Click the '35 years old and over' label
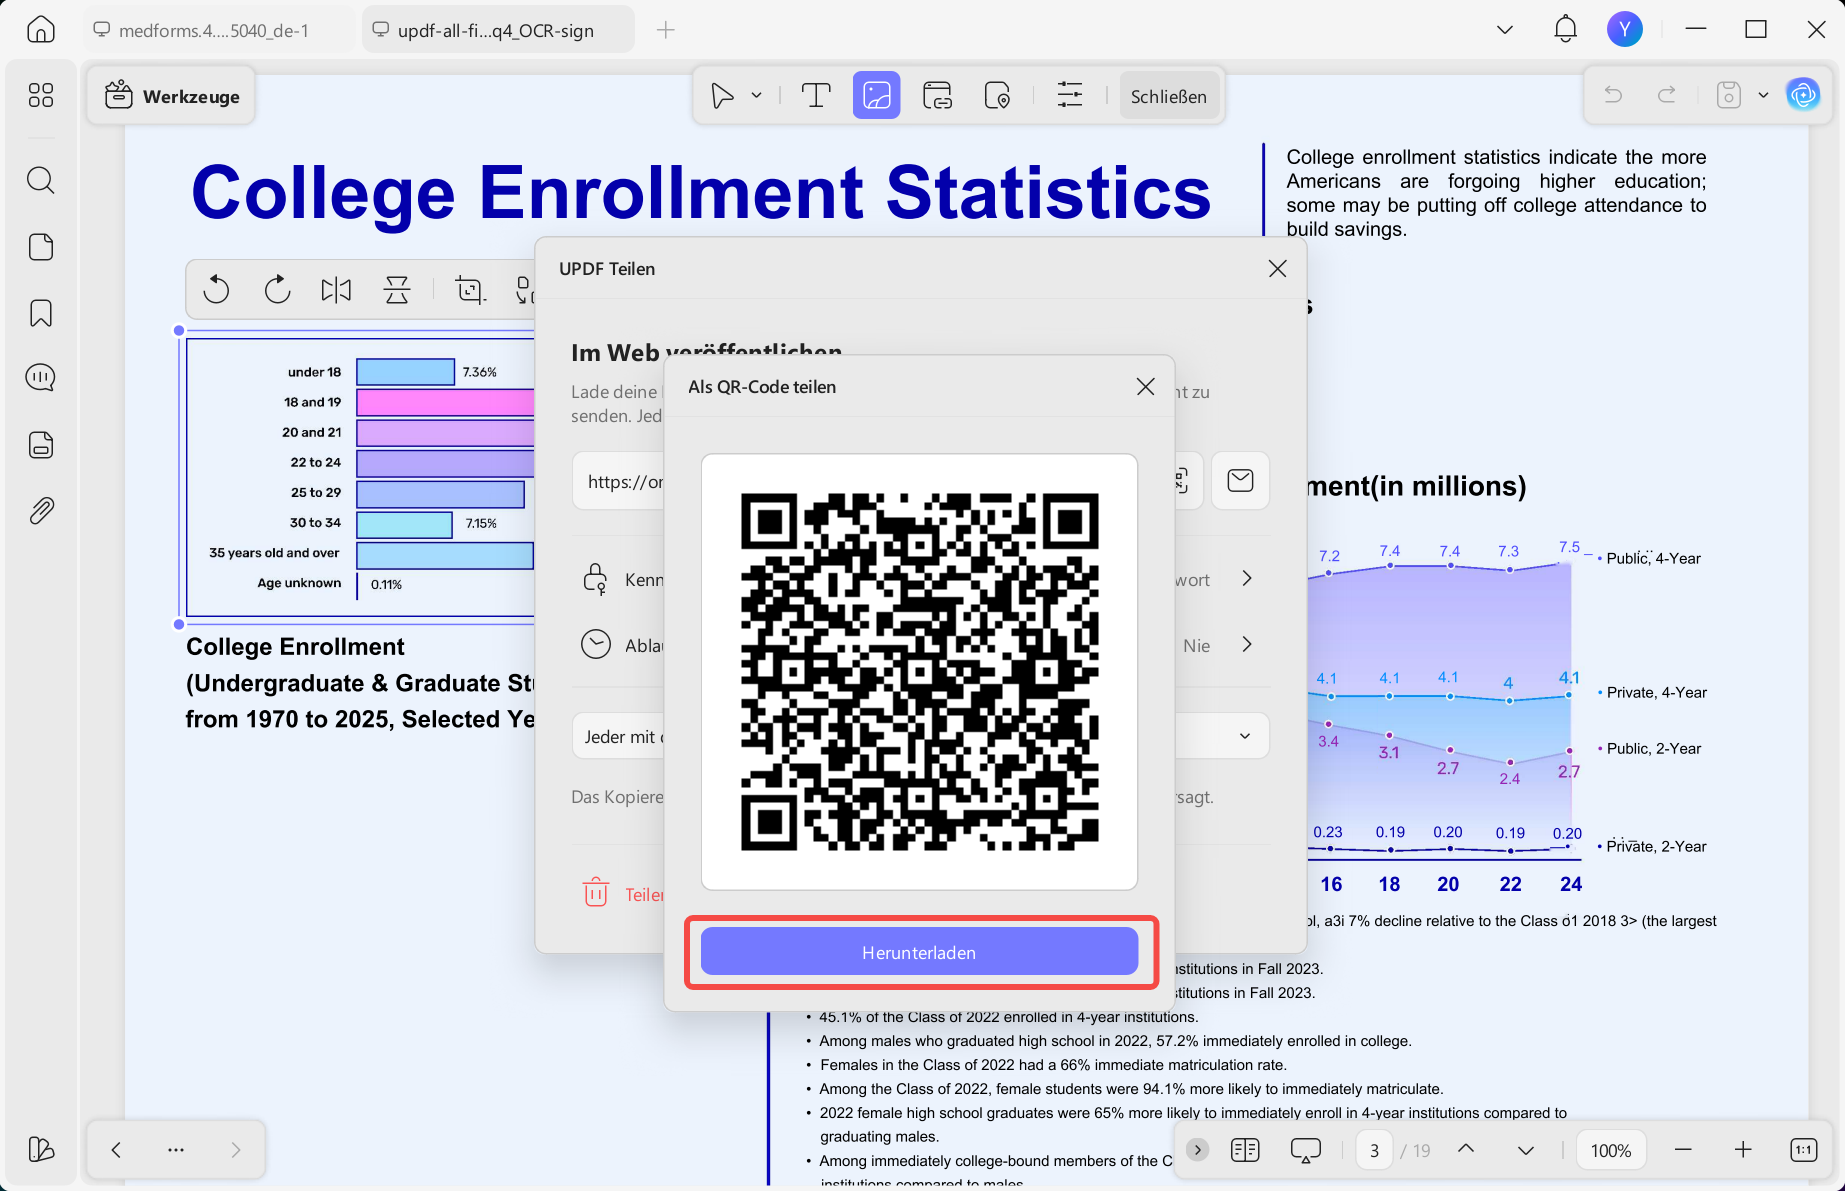Image resolution: width=1845 pixels, height=1191 pixels. point(274,553)
